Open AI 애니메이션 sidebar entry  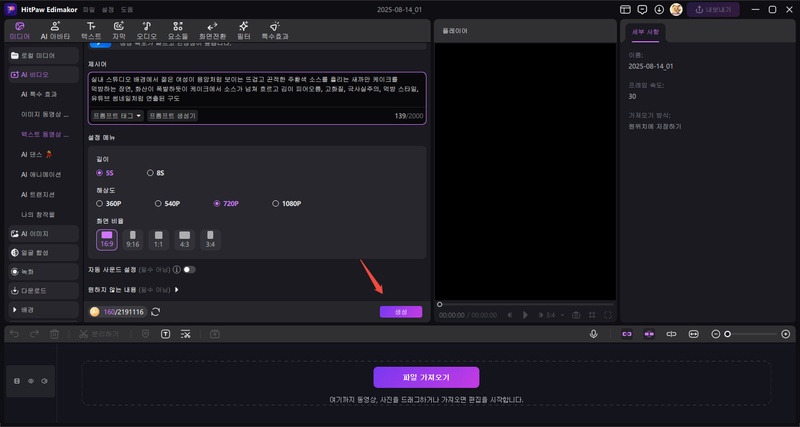pos(41,174)
